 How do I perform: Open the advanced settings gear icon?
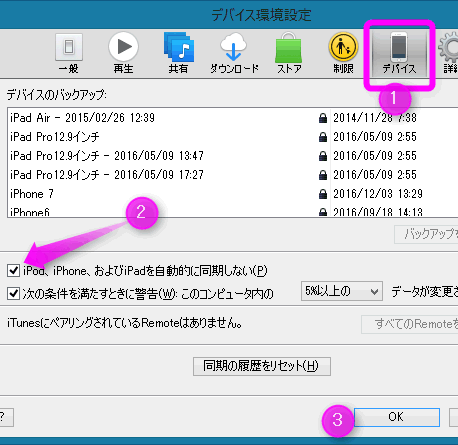point(448,53)
